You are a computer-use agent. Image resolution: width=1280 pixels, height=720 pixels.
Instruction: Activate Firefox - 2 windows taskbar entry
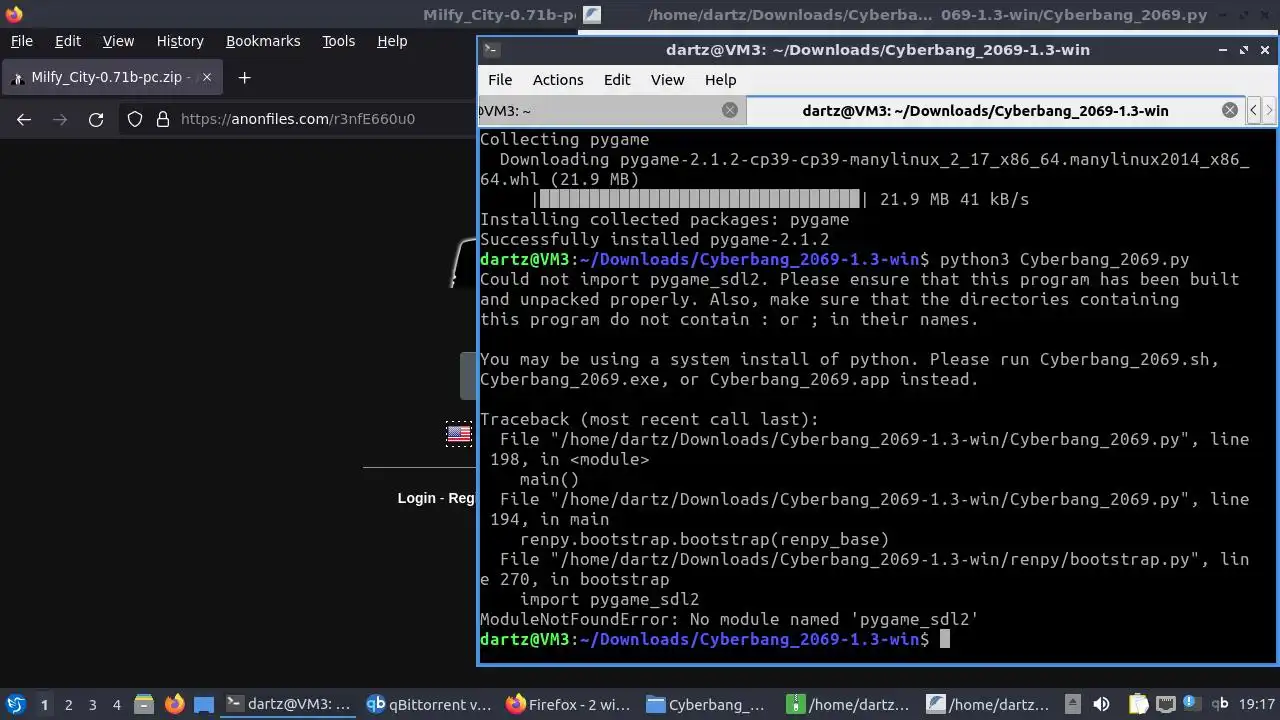tap(569, 704)
